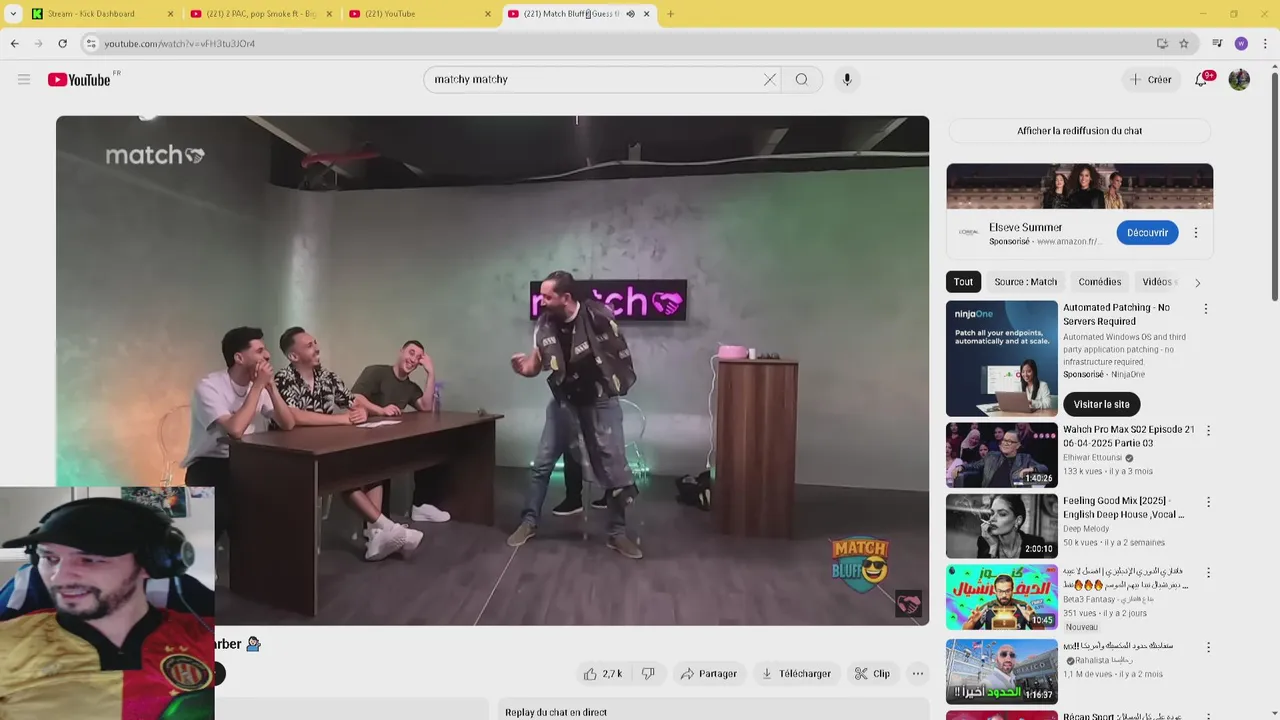Select the Comédies filter chip
This screenshot has height=720, width=1280.
tap(1100, 282)
